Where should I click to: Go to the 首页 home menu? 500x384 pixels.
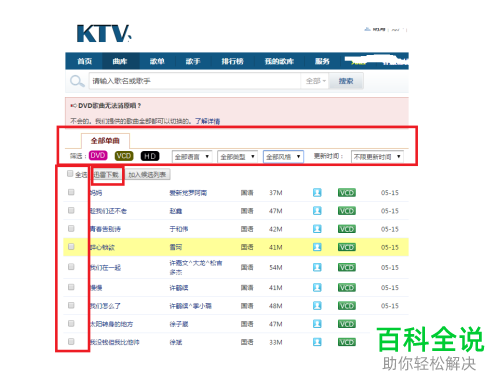[85, 61]
